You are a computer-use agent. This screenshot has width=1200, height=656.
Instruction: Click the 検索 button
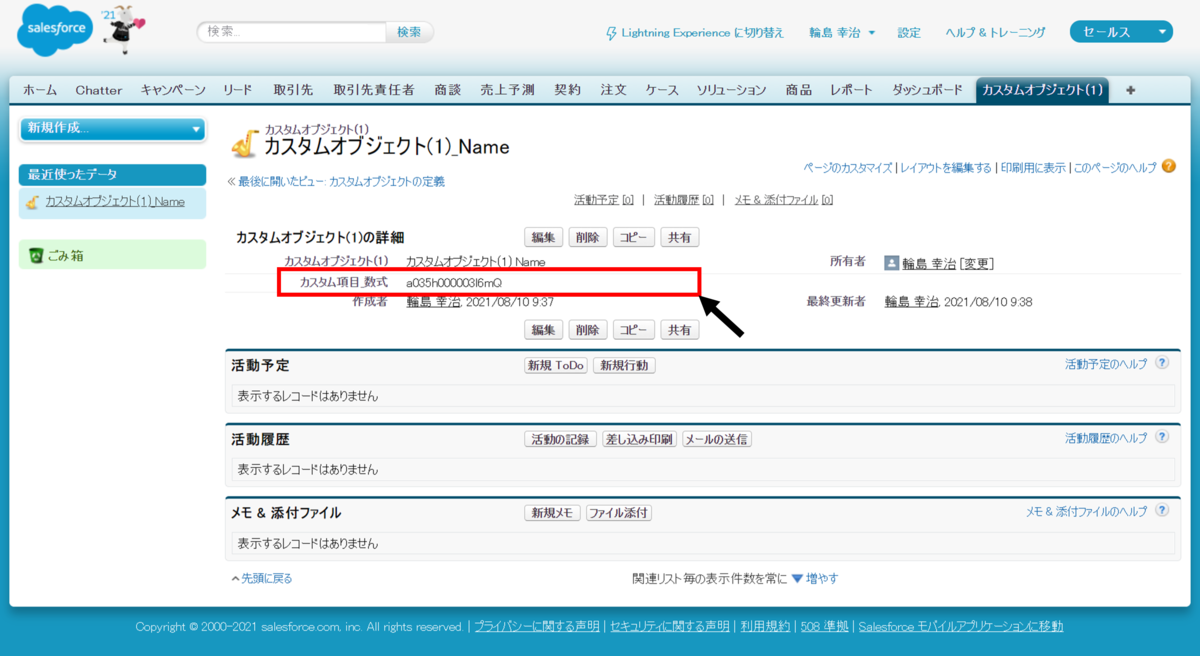410,32
